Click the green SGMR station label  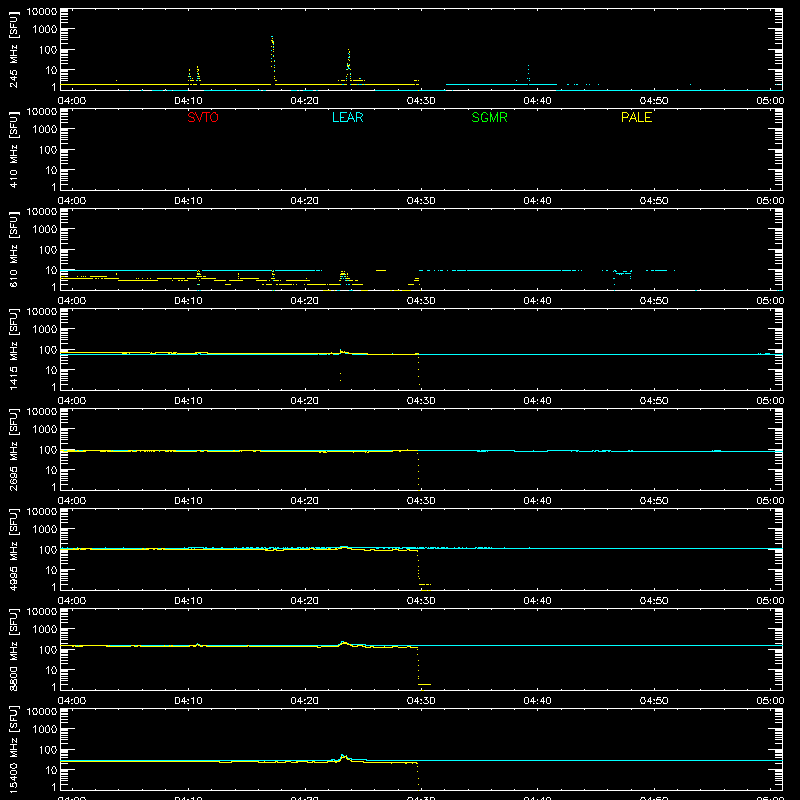pos(489,117)
